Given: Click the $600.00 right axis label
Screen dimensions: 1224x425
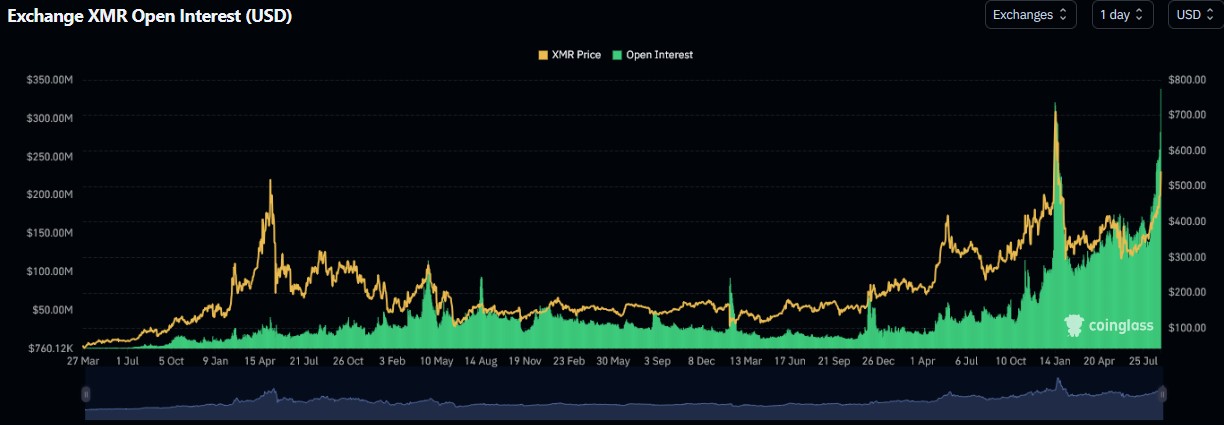Looking at the screenshot, I should [x=1186, y=150].
